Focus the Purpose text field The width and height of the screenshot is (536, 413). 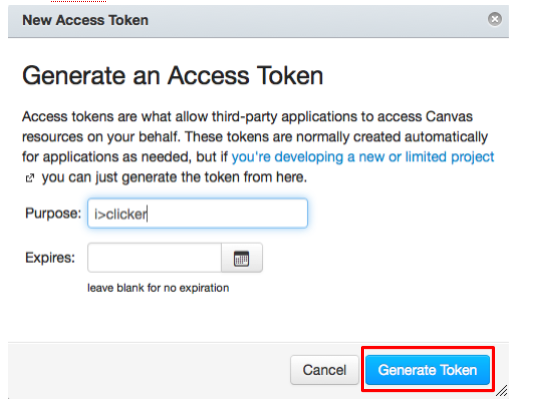[x=198, y=213]
